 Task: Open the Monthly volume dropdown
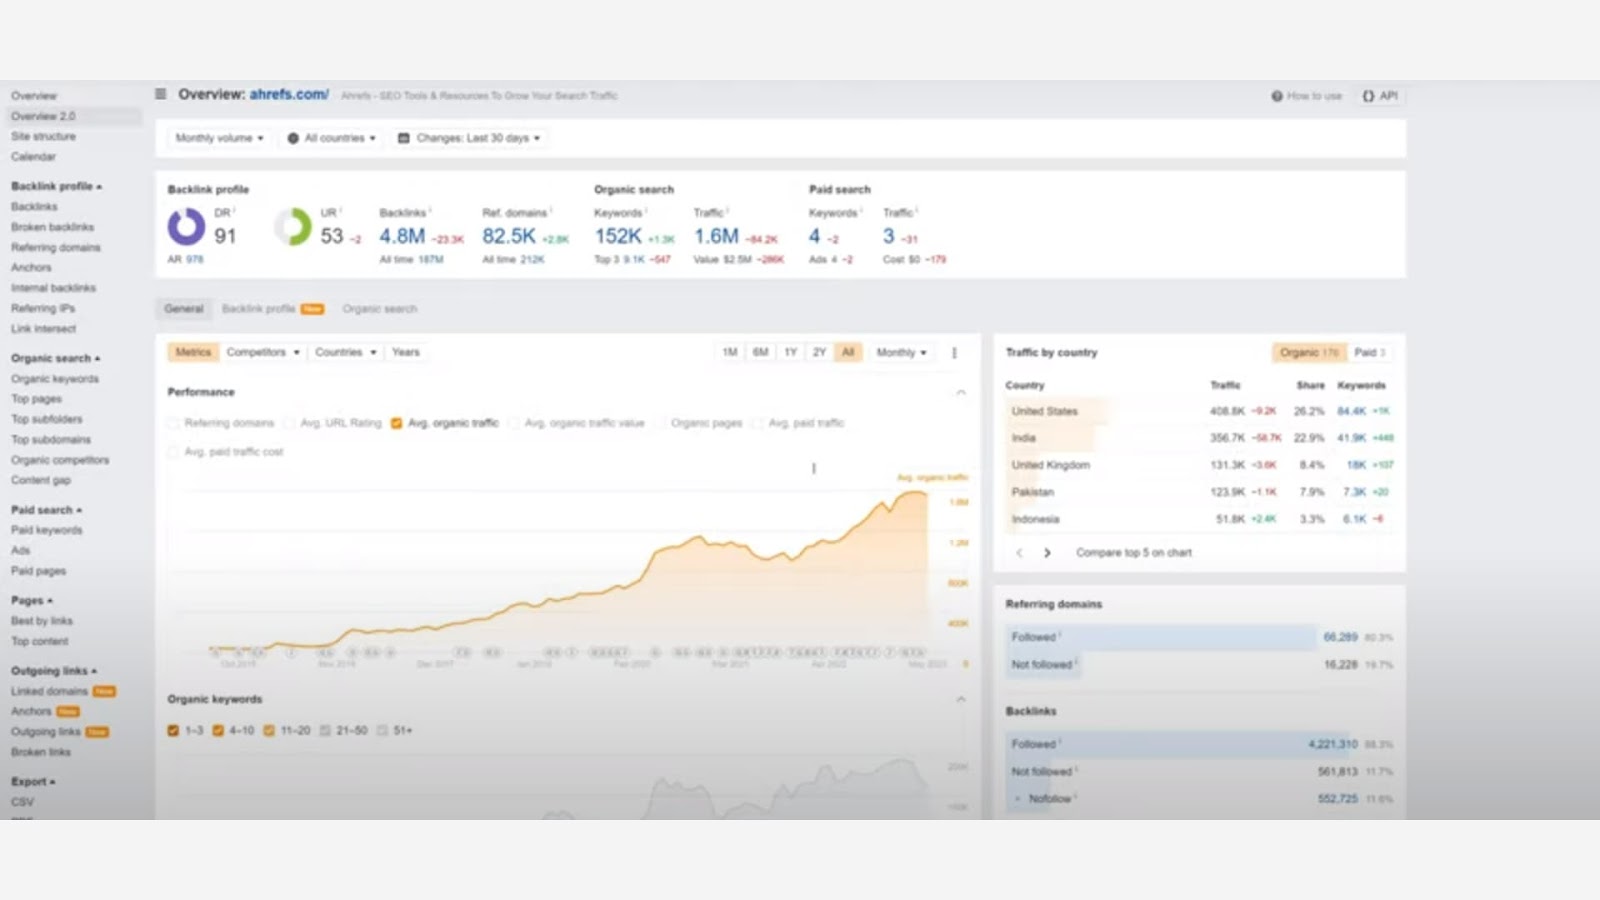point(219,138)
